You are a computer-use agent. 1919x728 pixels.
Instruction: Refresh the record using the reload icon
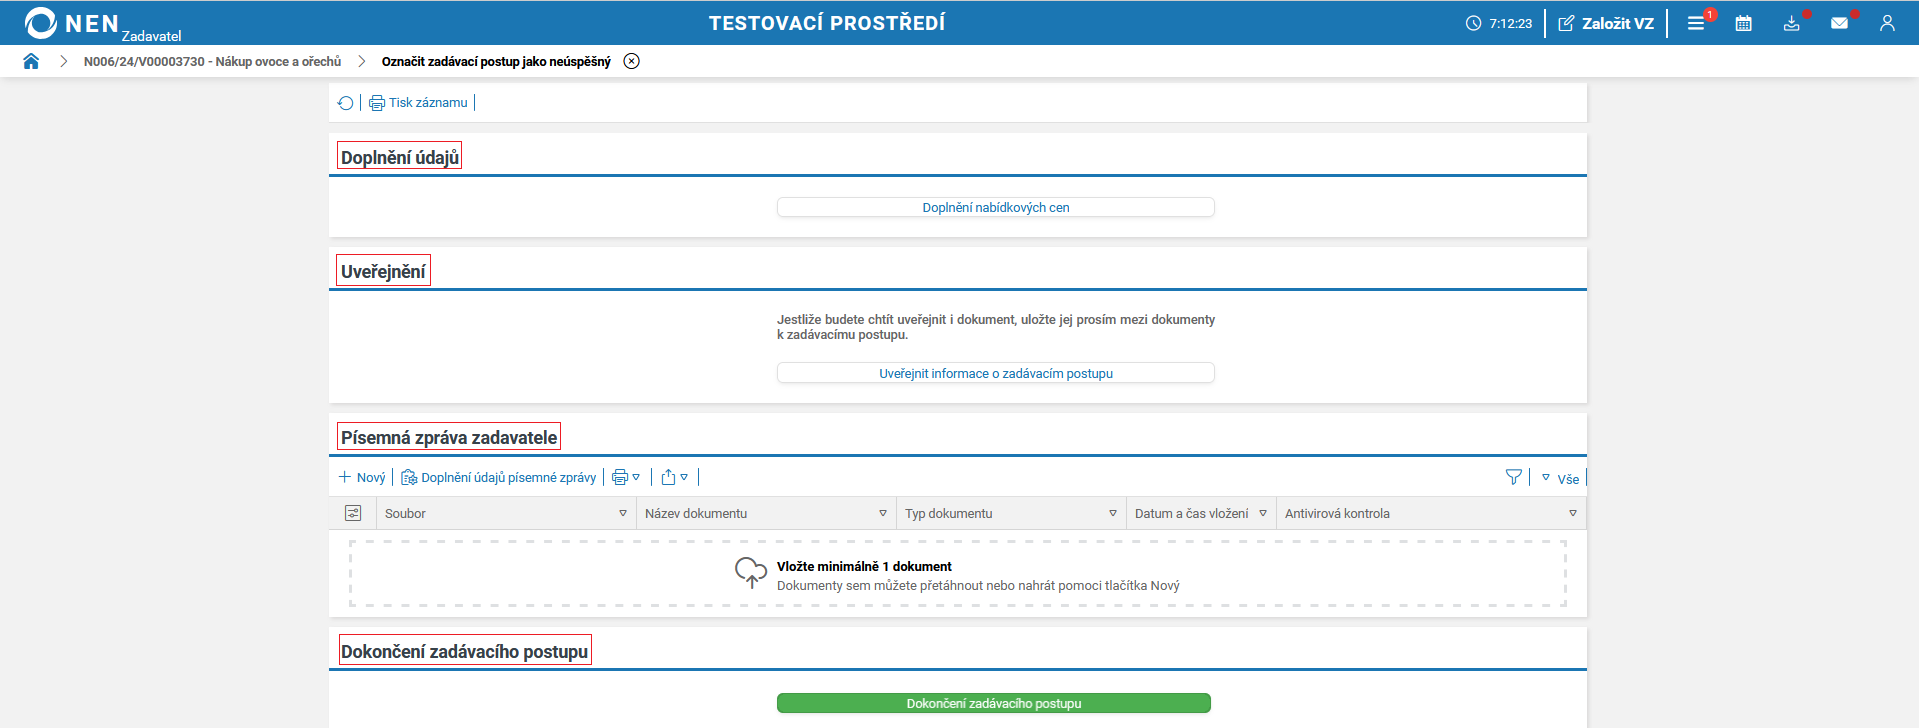346,103
